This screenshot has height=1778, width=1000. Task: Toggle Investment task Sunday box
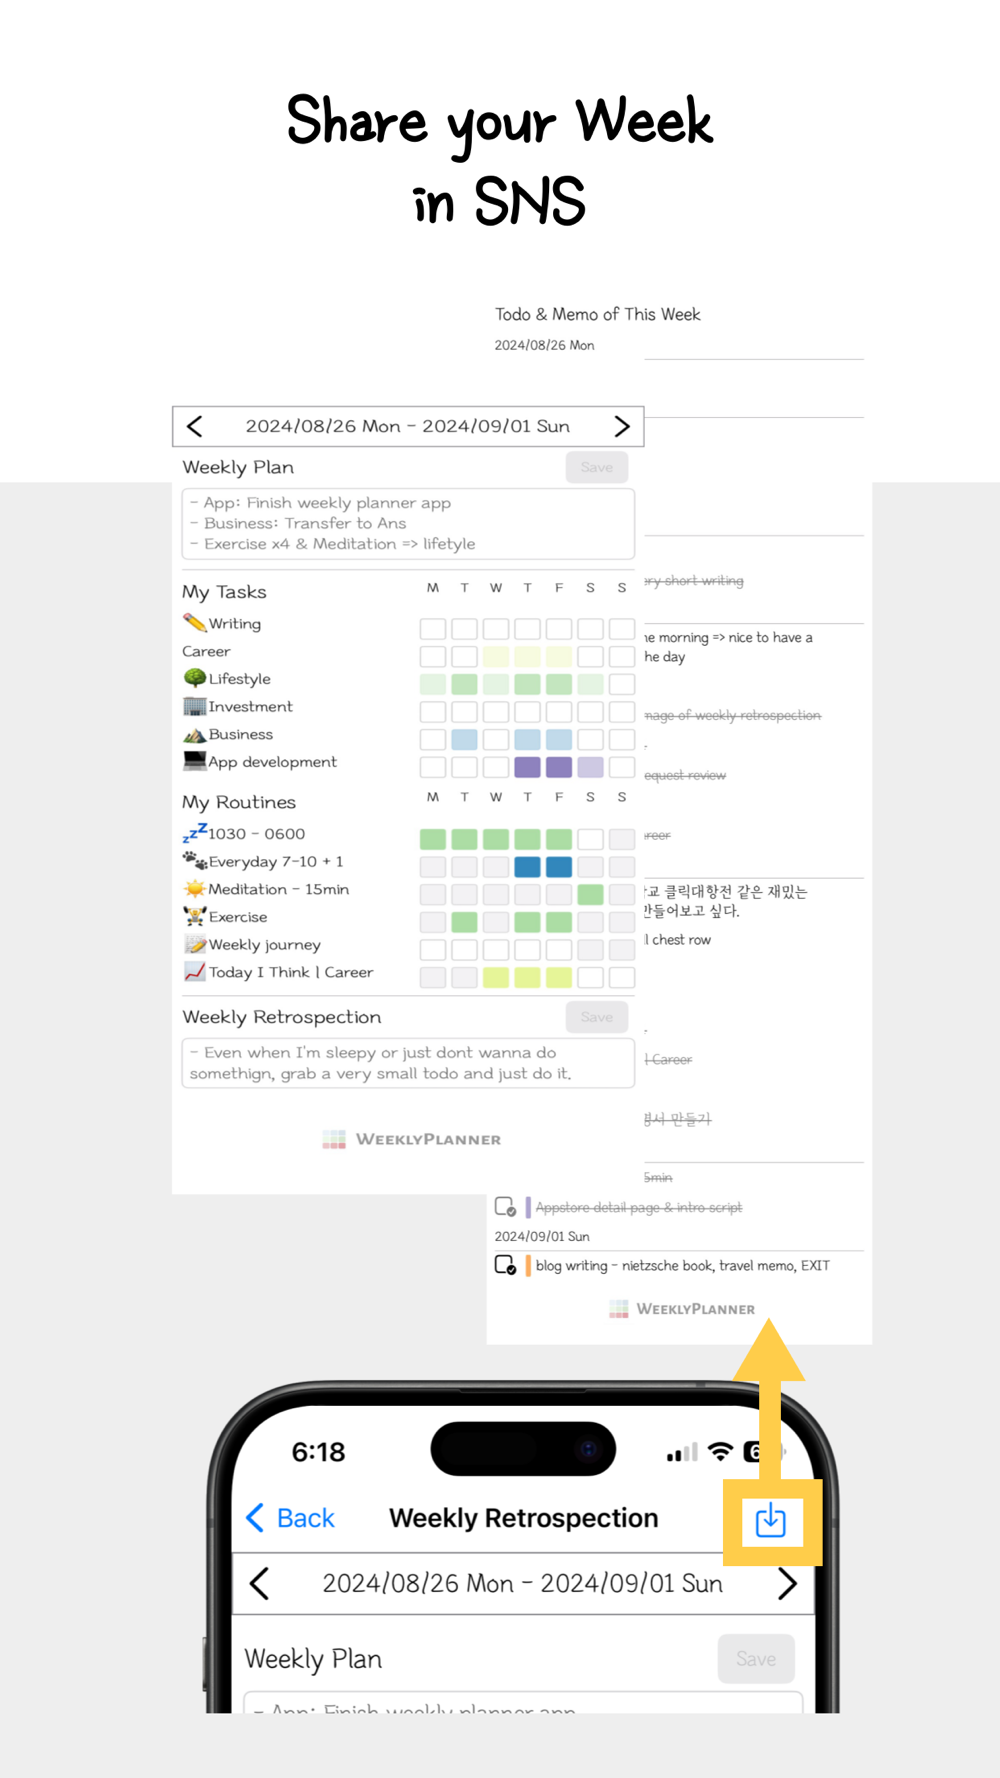[622, 712]
